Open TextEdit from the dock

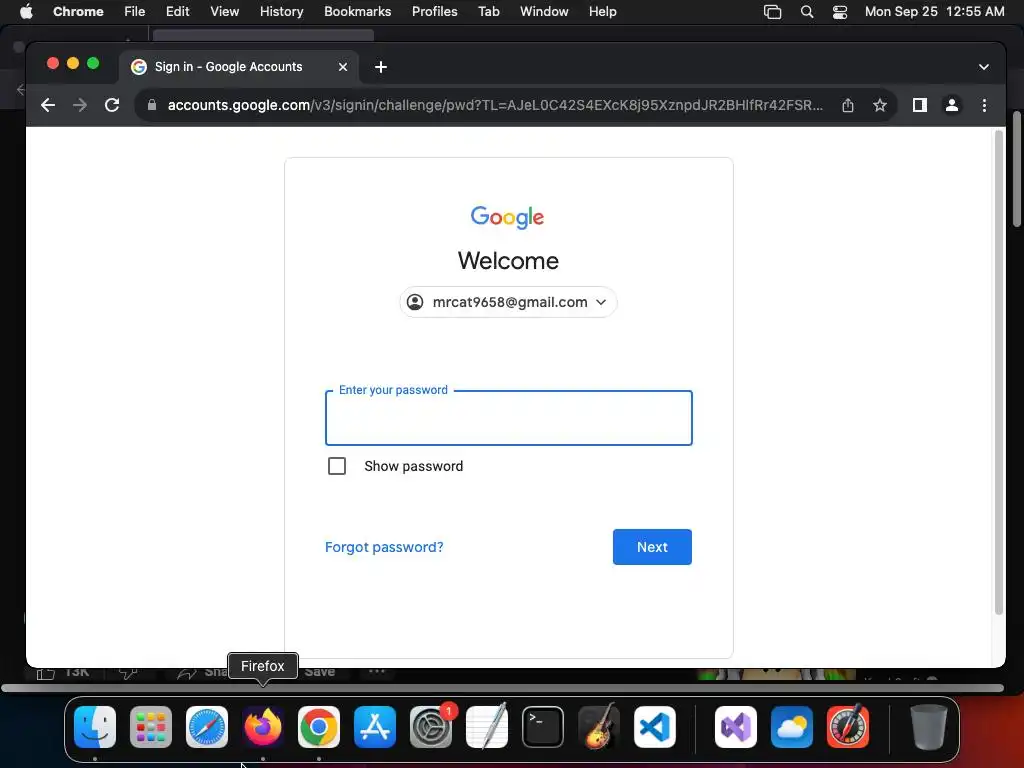487,727
